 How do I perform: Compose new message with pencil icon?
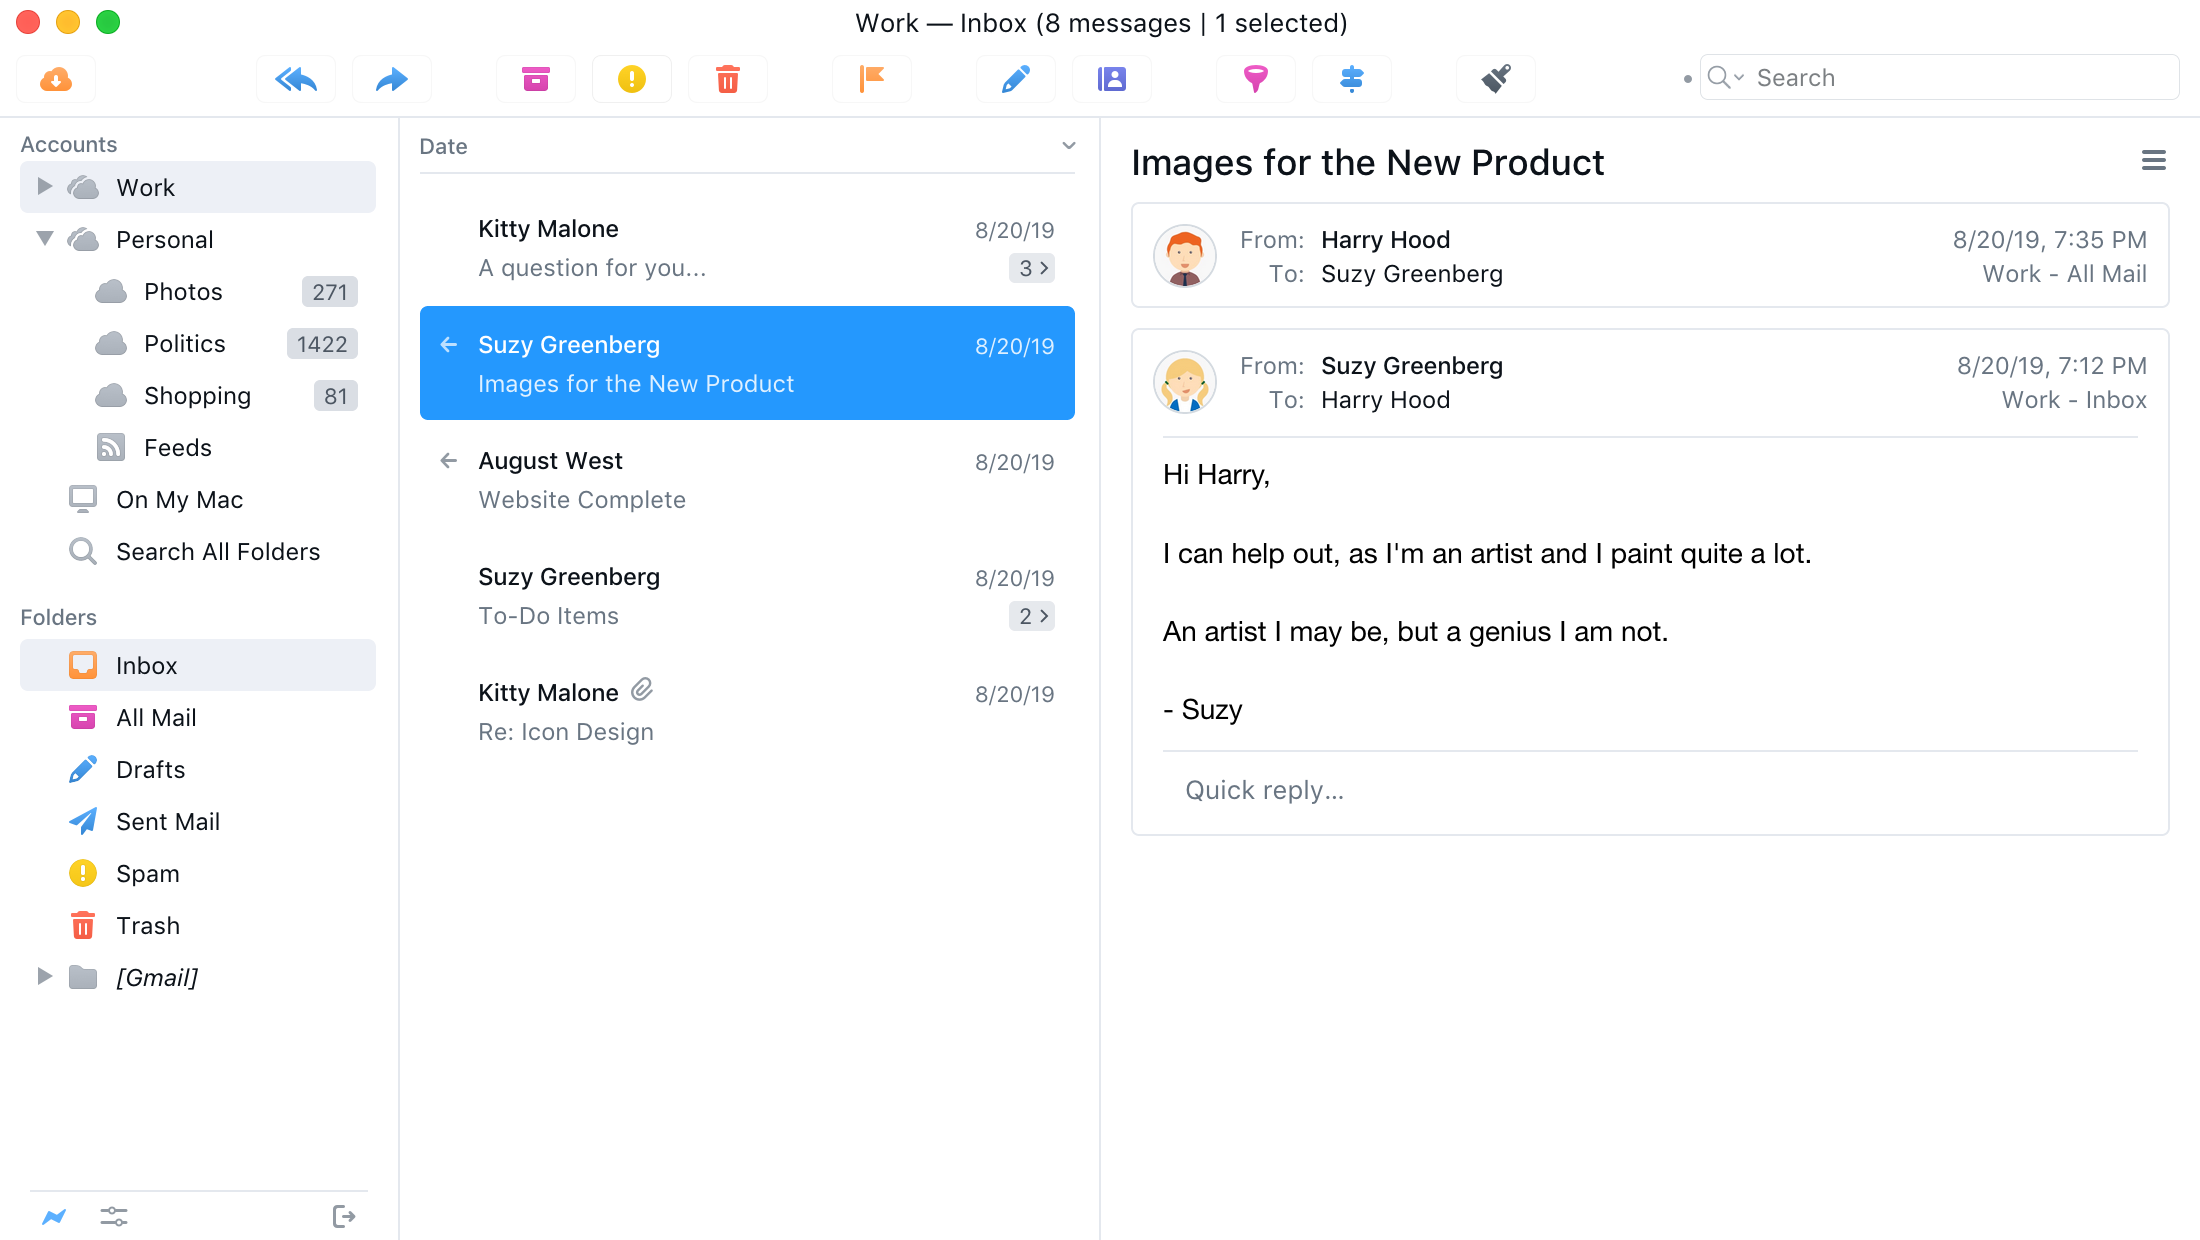click(1015, 79)
